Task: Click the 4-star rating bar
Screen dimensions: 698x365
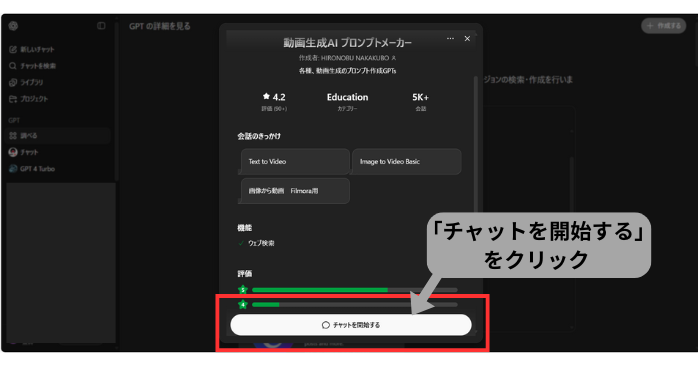Action: tap(355, 304)
